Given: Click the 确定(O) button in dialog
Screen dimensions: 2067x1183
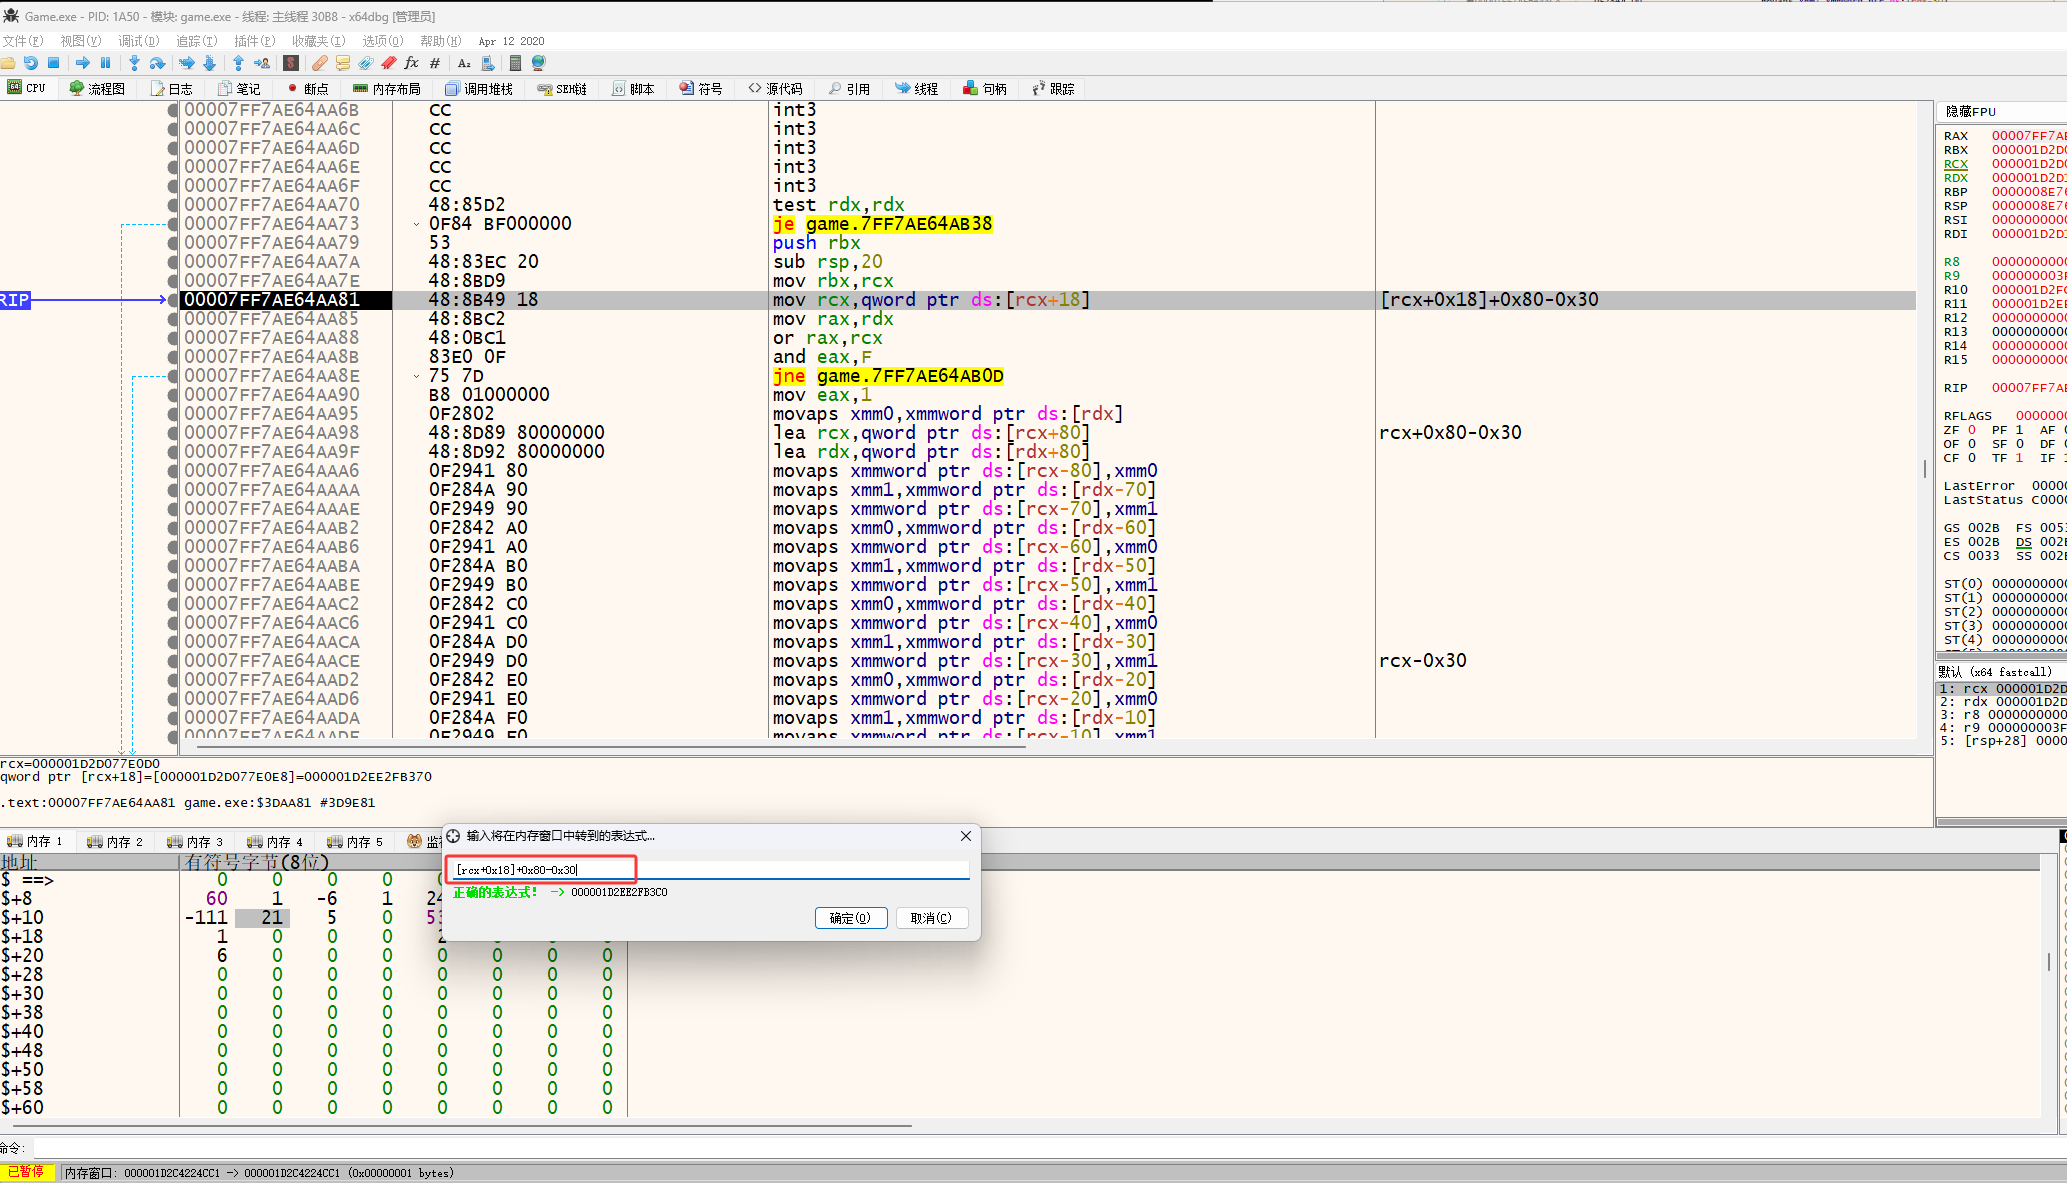Looking at the screenshot, I should pos(850,918).
